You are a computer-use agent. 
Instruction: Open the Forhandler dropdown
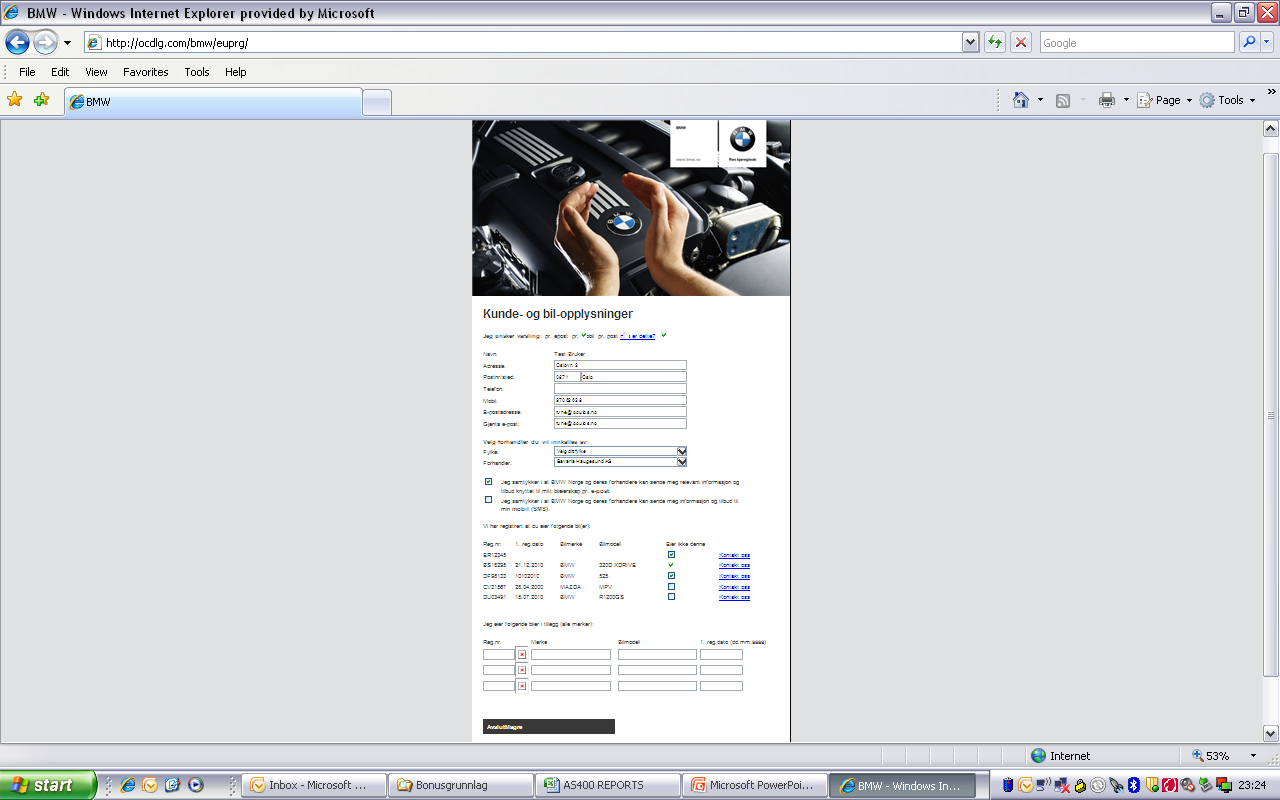click(620, 462)
